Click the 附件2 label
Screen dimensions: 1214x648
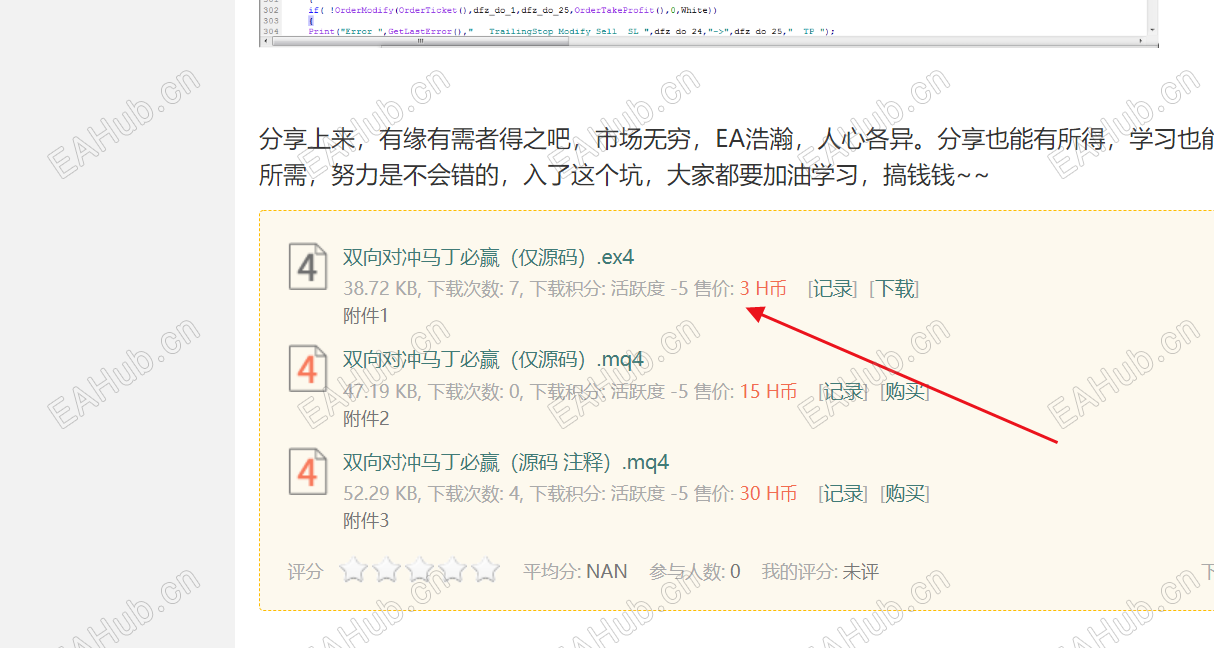[366, 418]
